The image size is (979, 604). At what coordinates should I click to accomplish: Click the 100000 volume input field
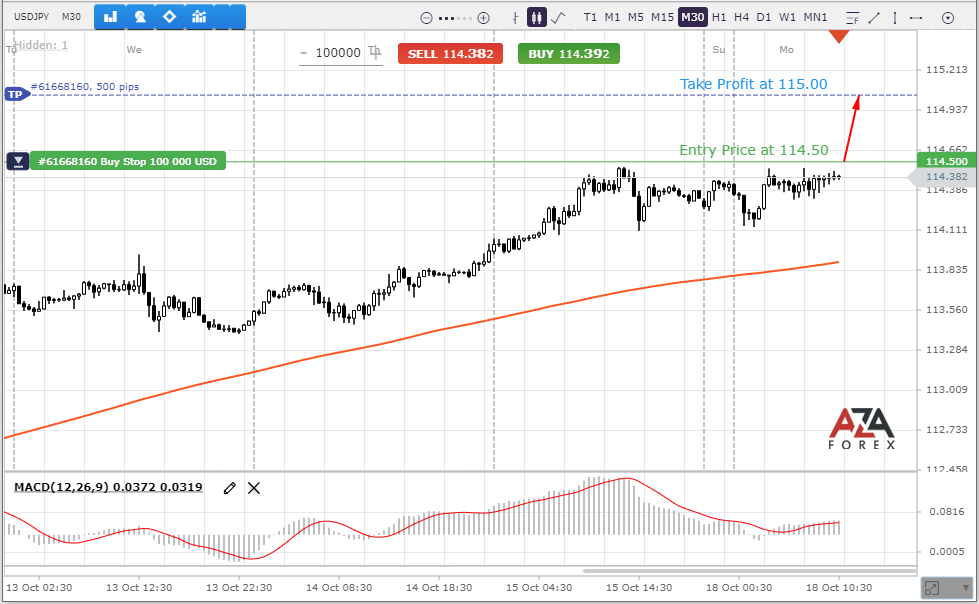coord(338,53)
